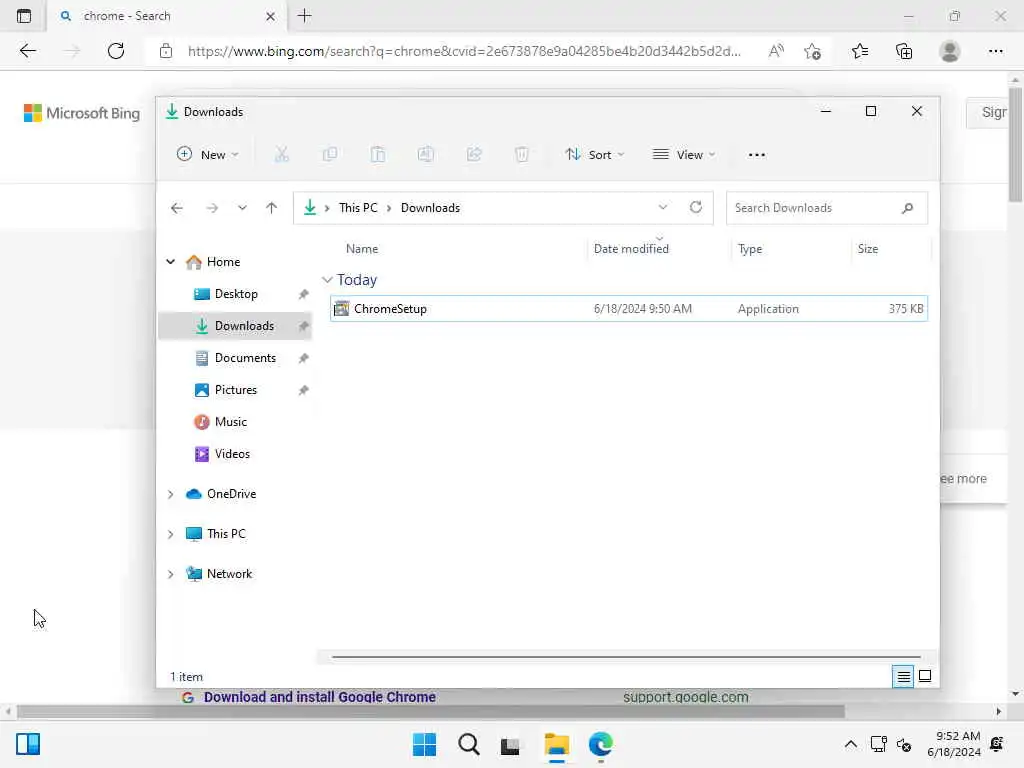The image size is (1024, 768).
Task: Show hidden system tray icons
Action: [850, 744]
